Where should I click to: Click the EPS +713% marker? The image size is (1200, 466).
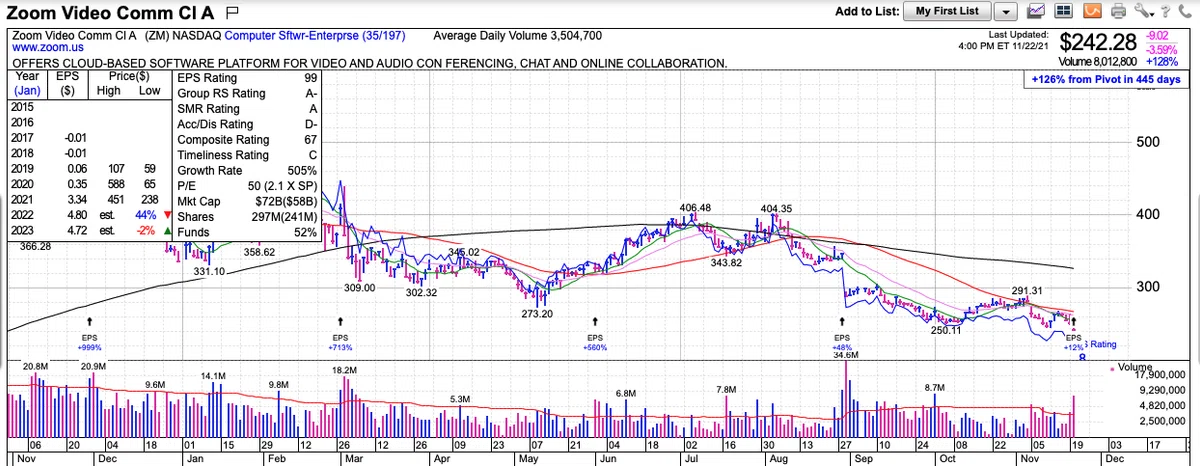(341, 334)
